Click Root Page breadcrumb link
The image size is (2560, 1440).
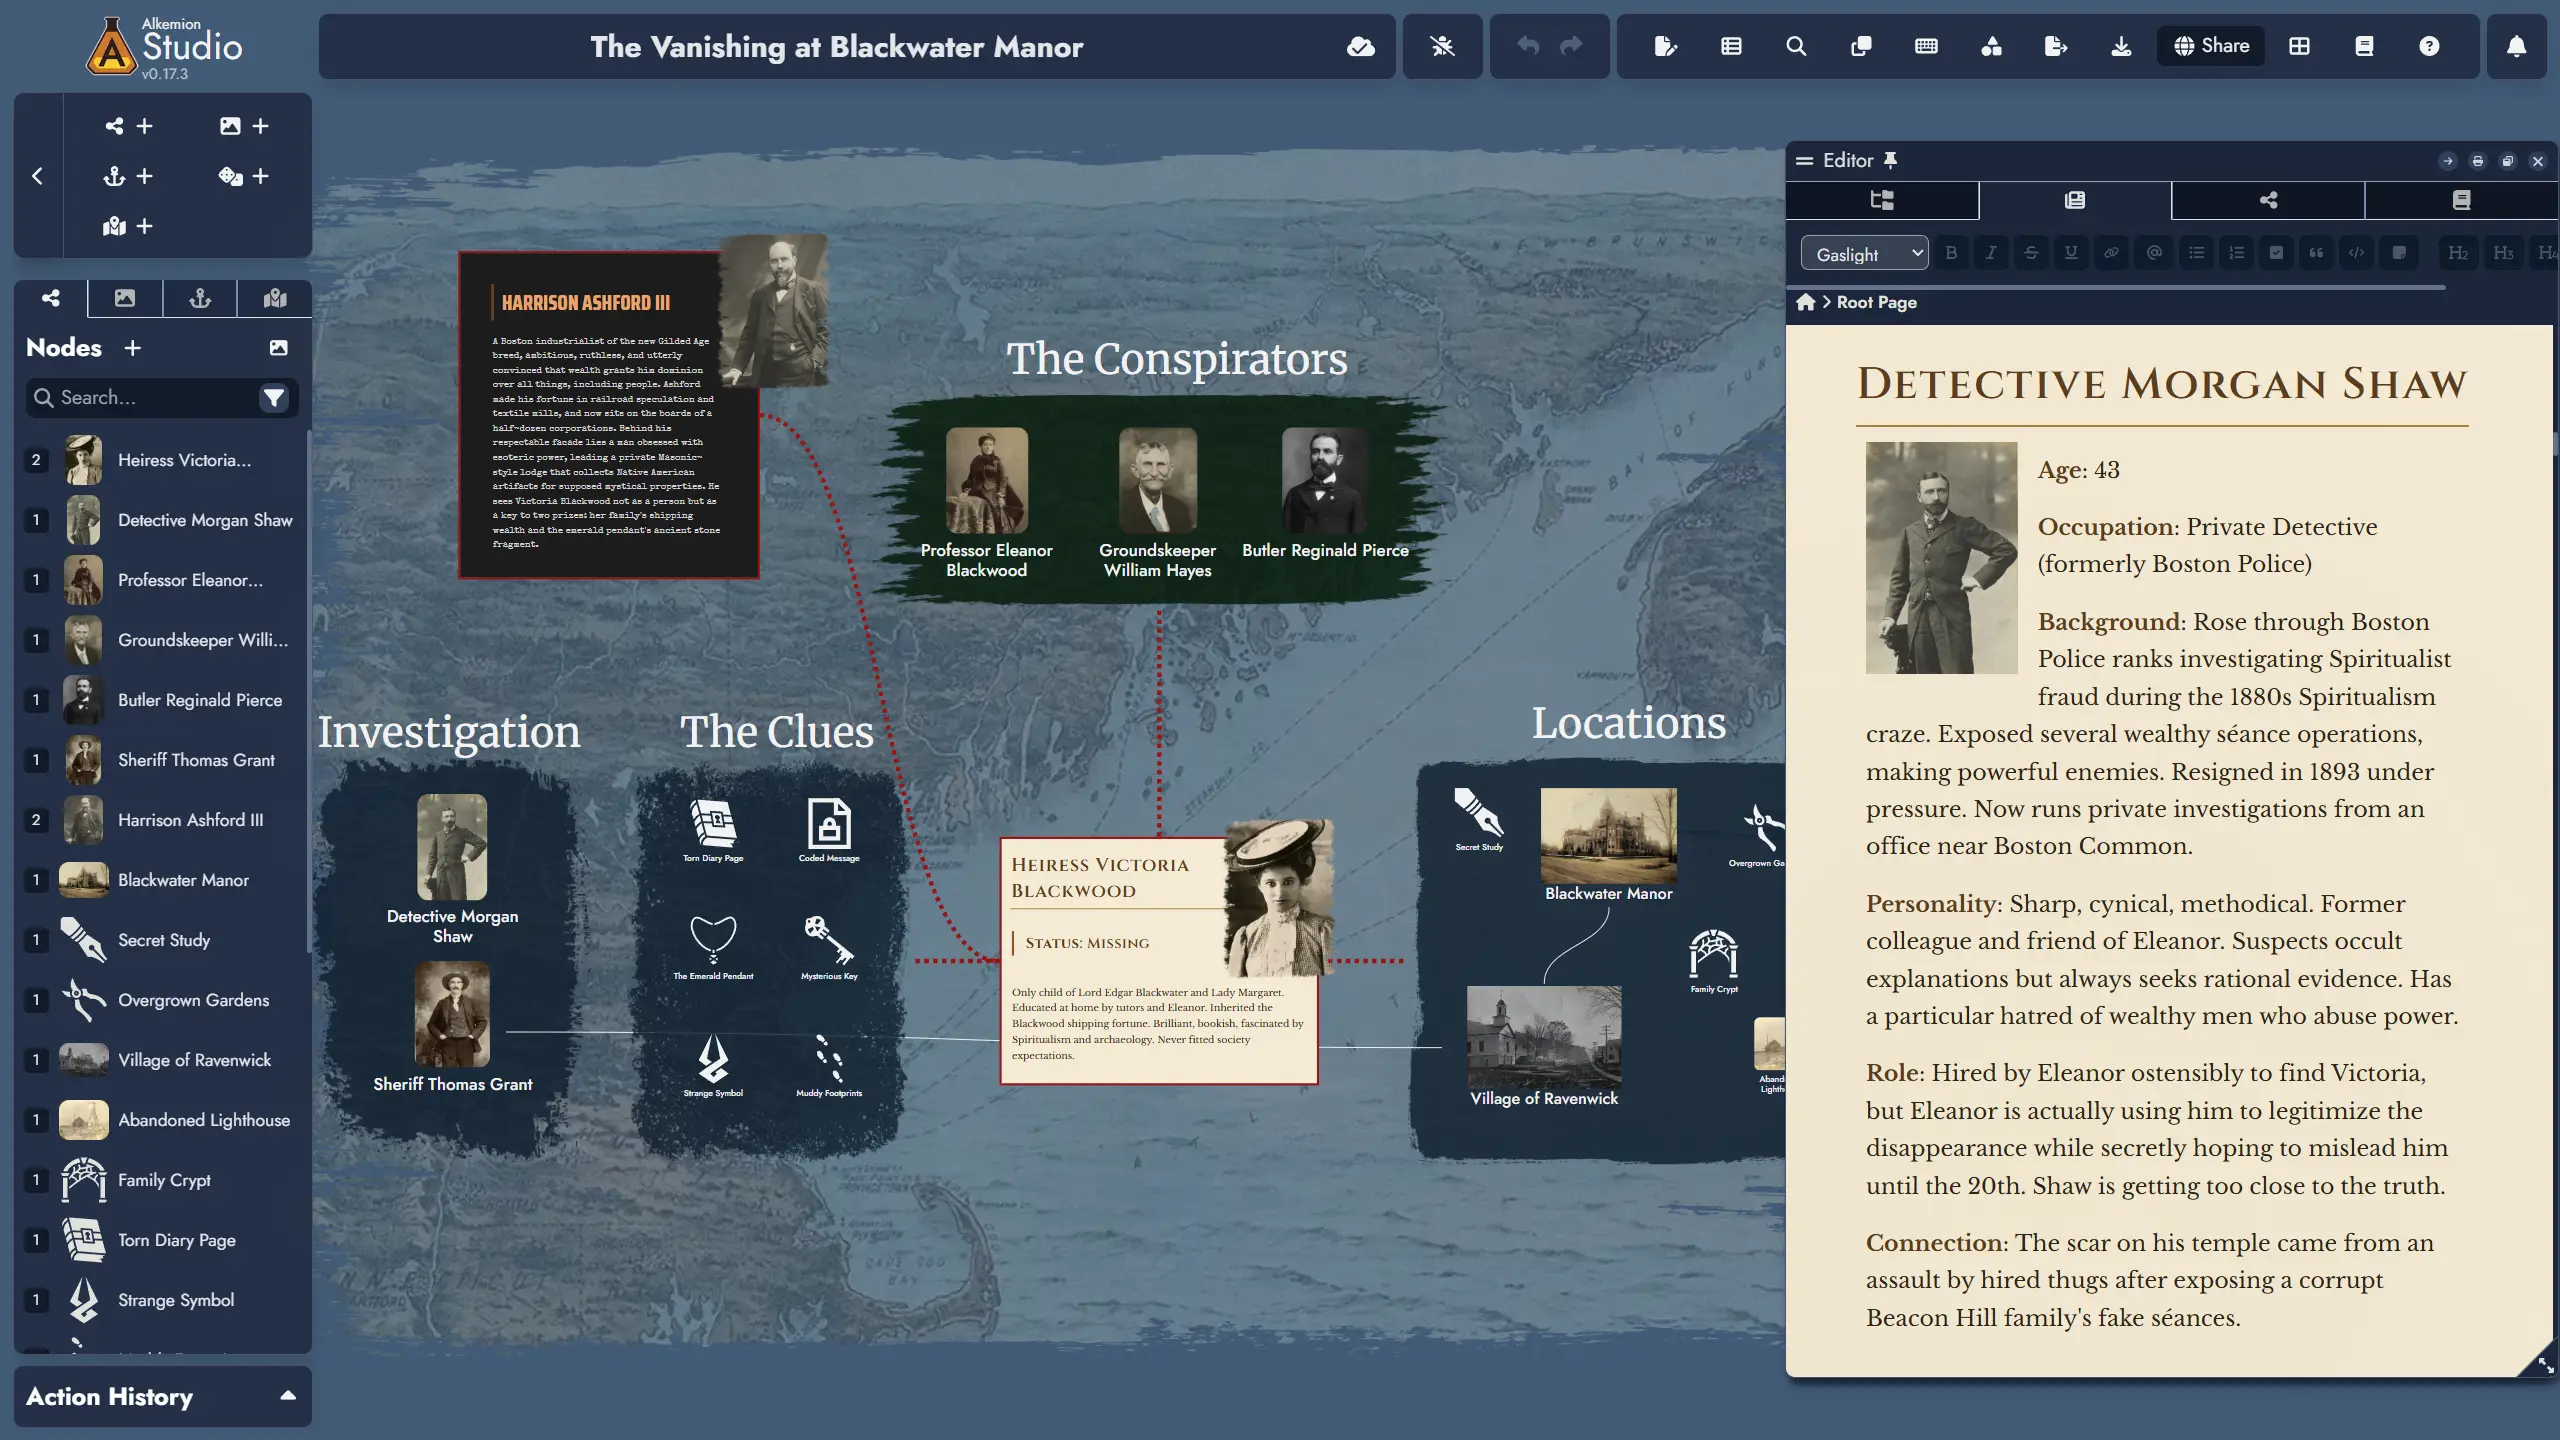tap(1876, 302)
